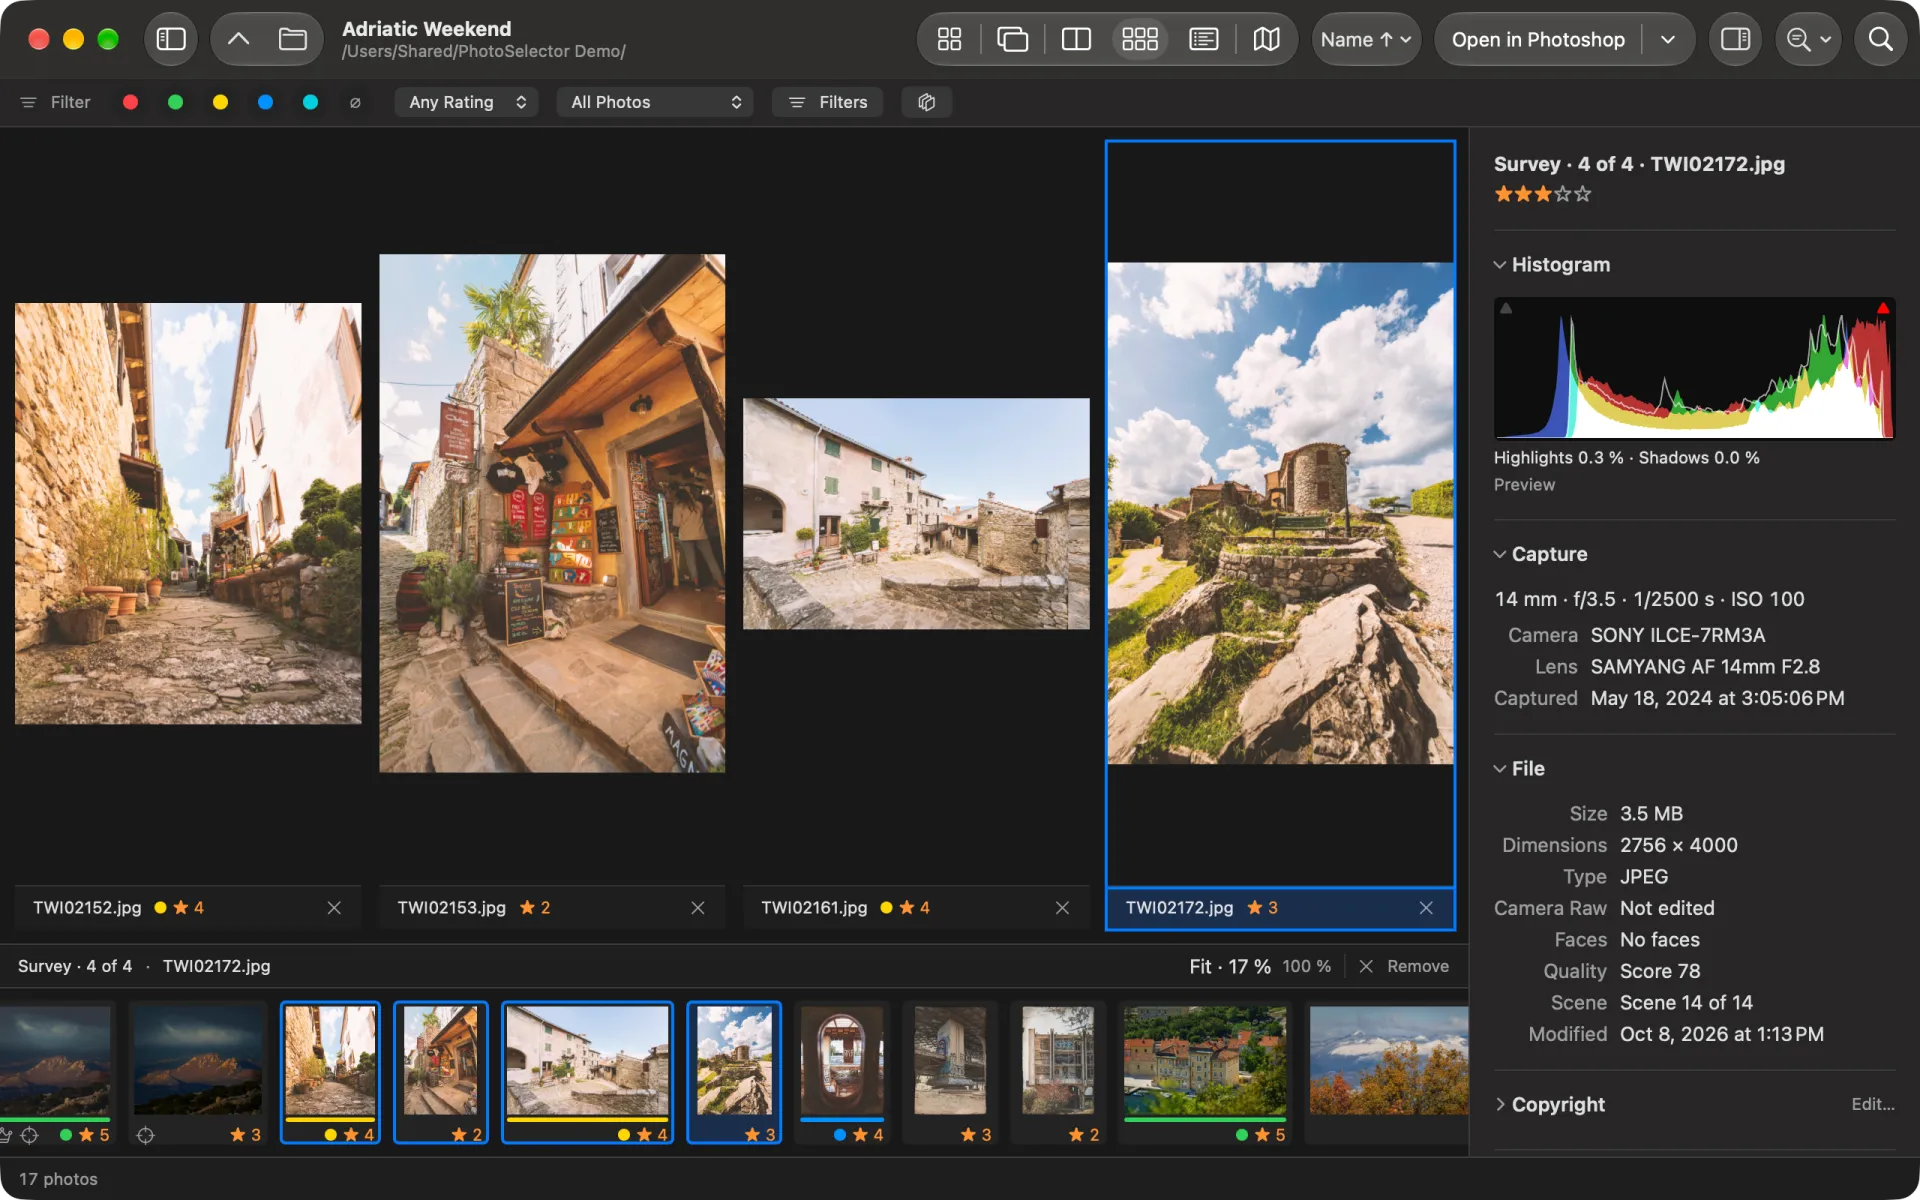Filter by cyan color label
The width and height of the screenshot is (1920, 1200).
point(310,102)
